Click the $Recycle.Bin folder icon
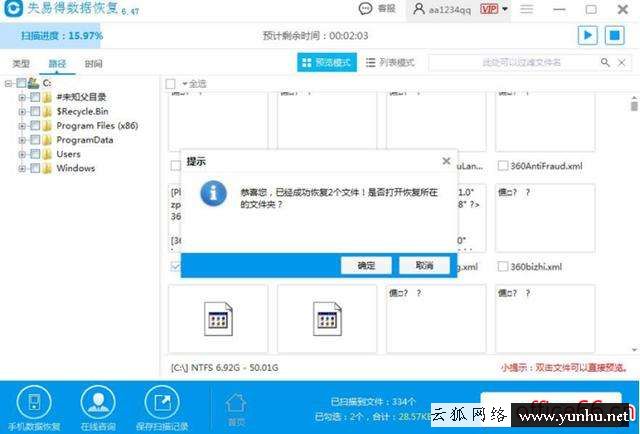This screenshot has width=640, height=434. (x=47, y=111)
